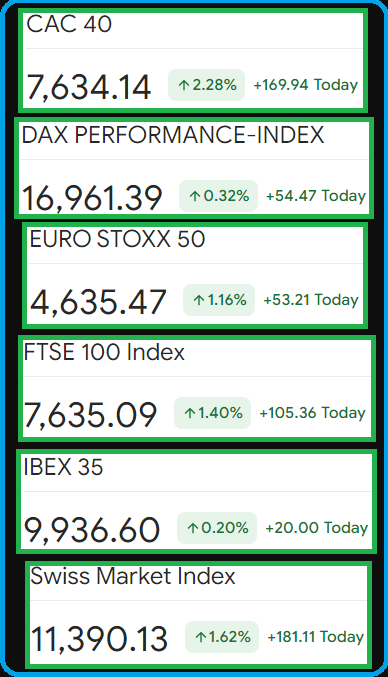Screen dimensions: 388x677
Task: Select the FTSE value 7,635.09
Action: coord(90,415)
